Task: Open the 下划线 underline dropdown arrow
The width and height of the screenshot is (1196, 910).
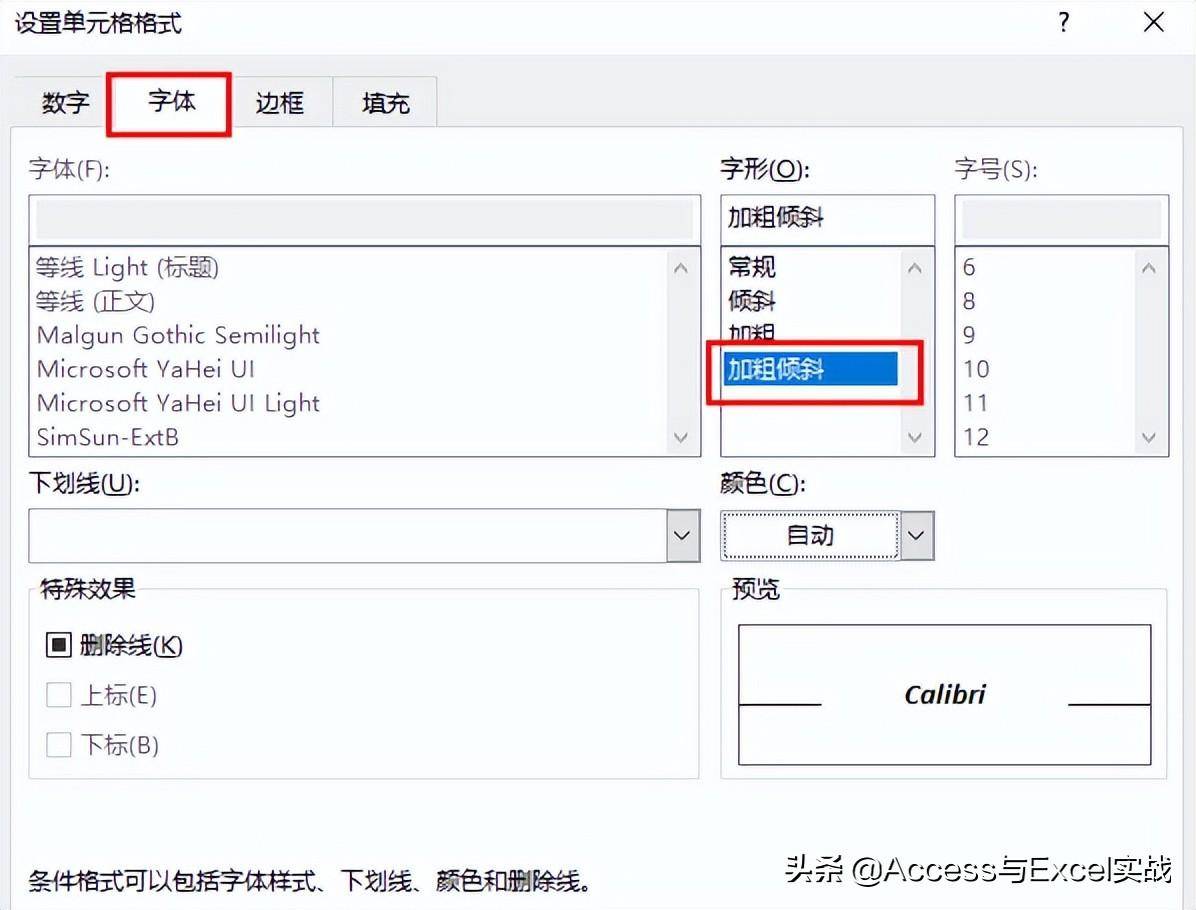Action: click(682, 535)
